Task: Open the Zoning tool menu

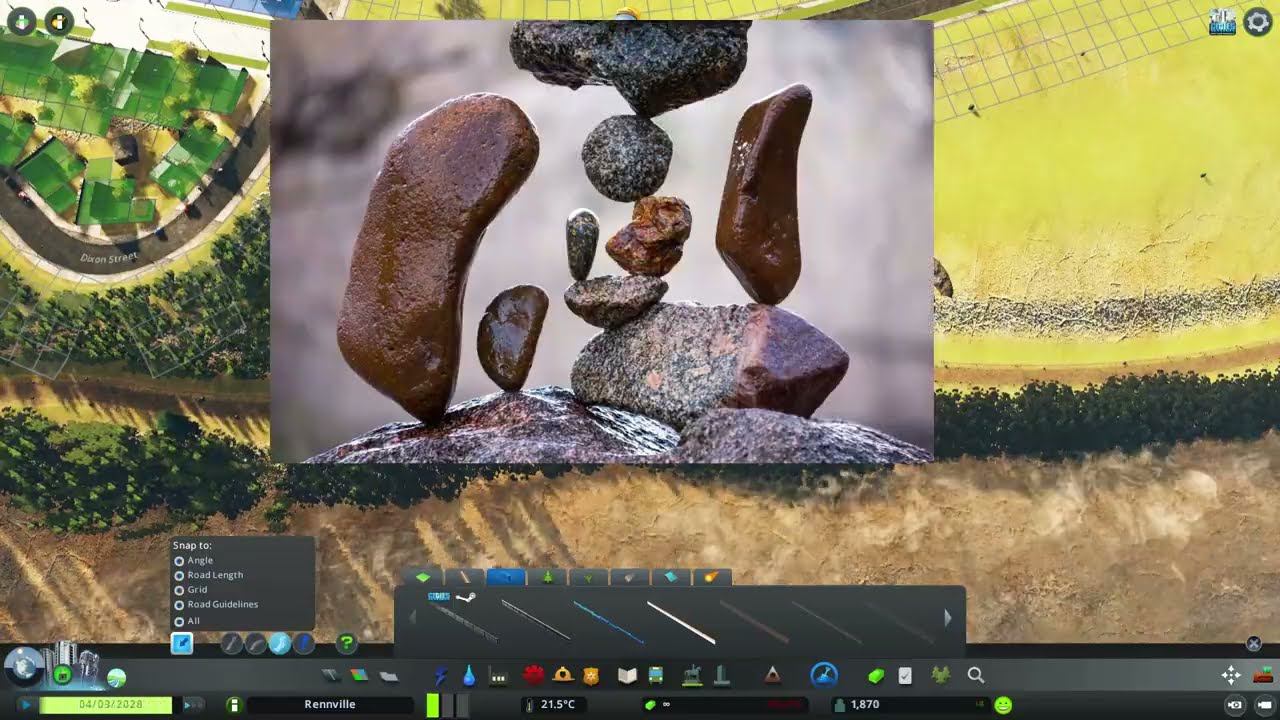Action: coord(359,676)
